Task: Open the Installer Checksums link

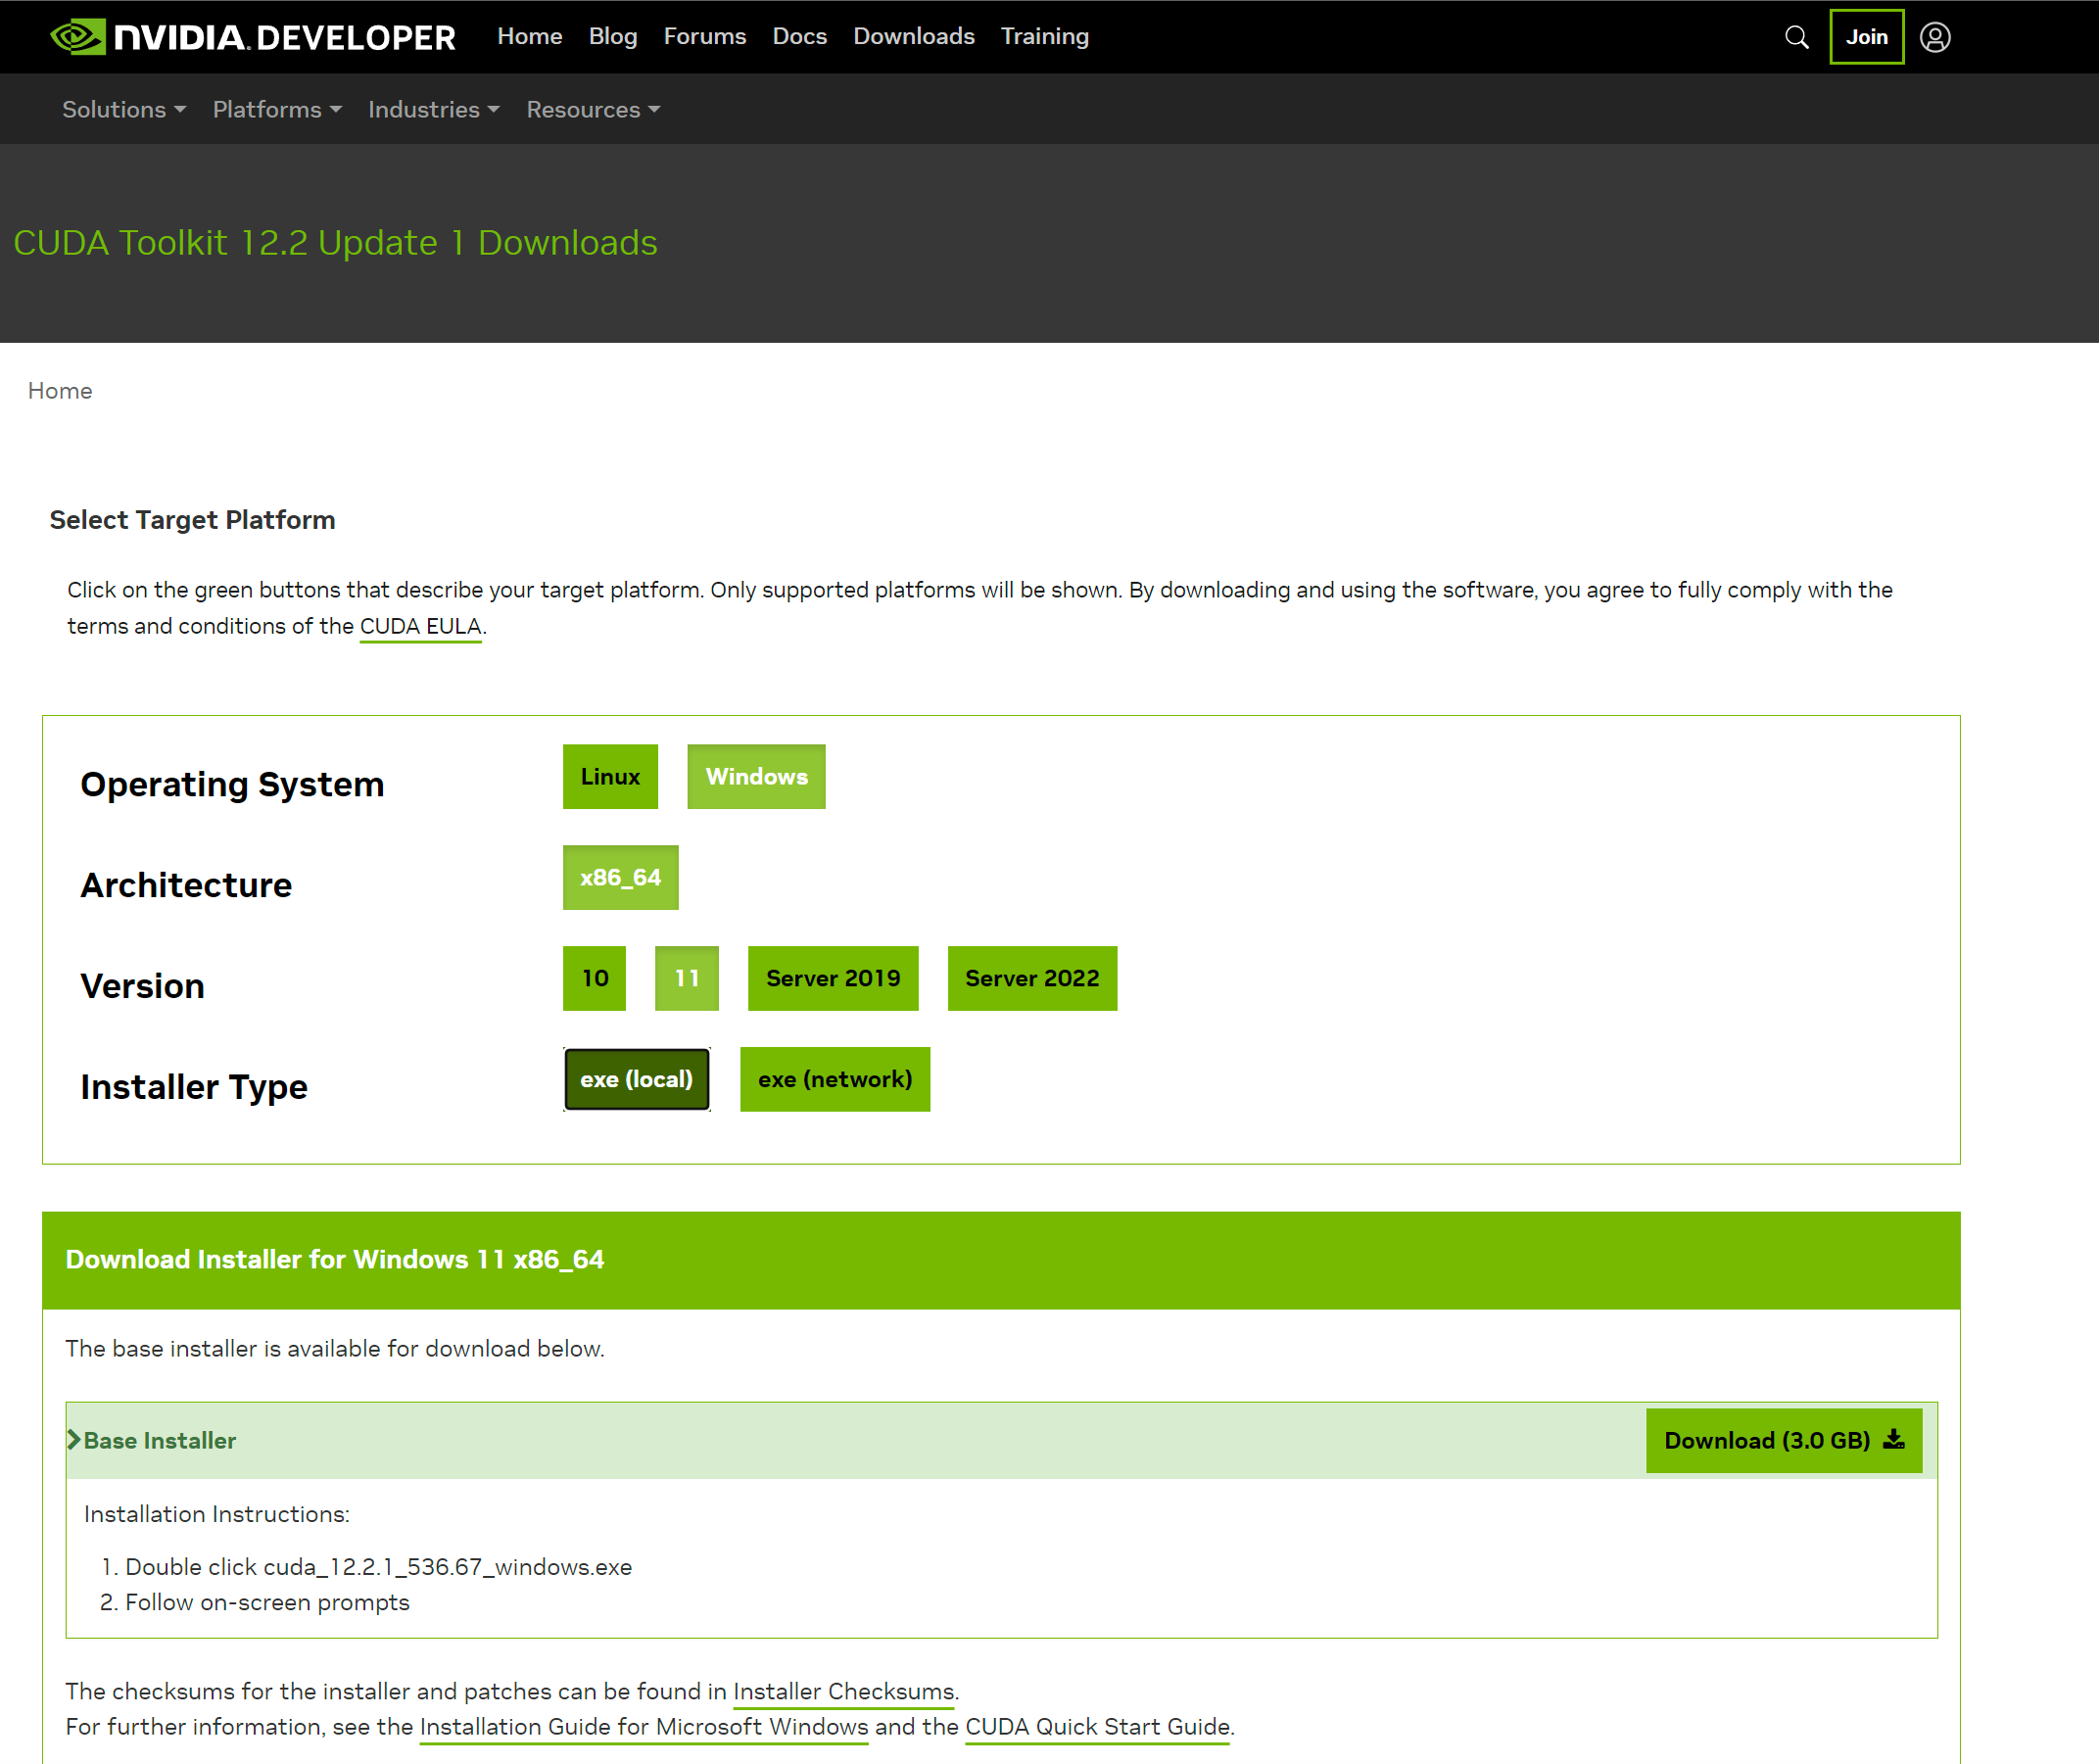Action: click(844, 1692)
